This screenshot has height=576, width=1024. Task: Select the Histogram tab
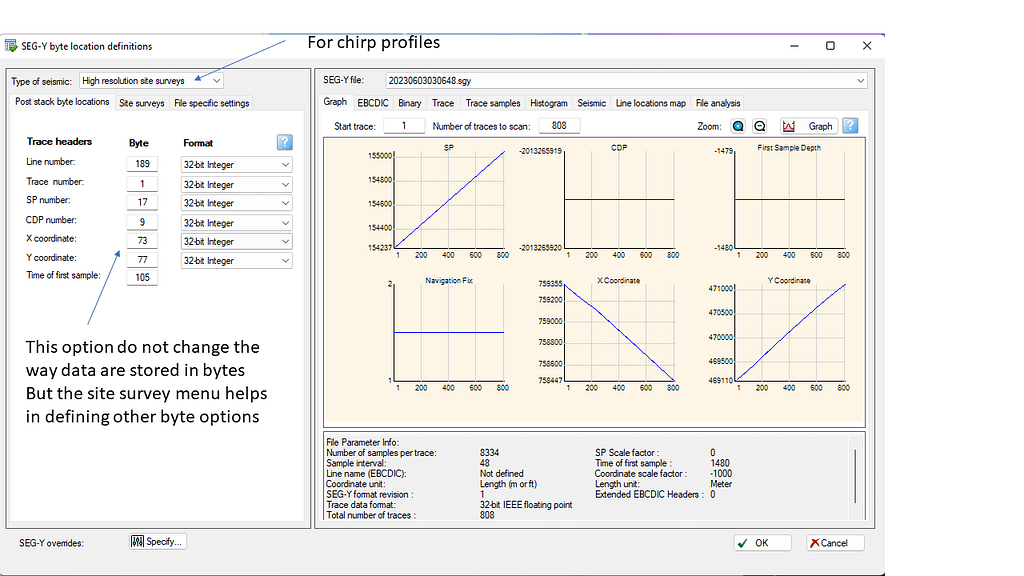[548, 103]
